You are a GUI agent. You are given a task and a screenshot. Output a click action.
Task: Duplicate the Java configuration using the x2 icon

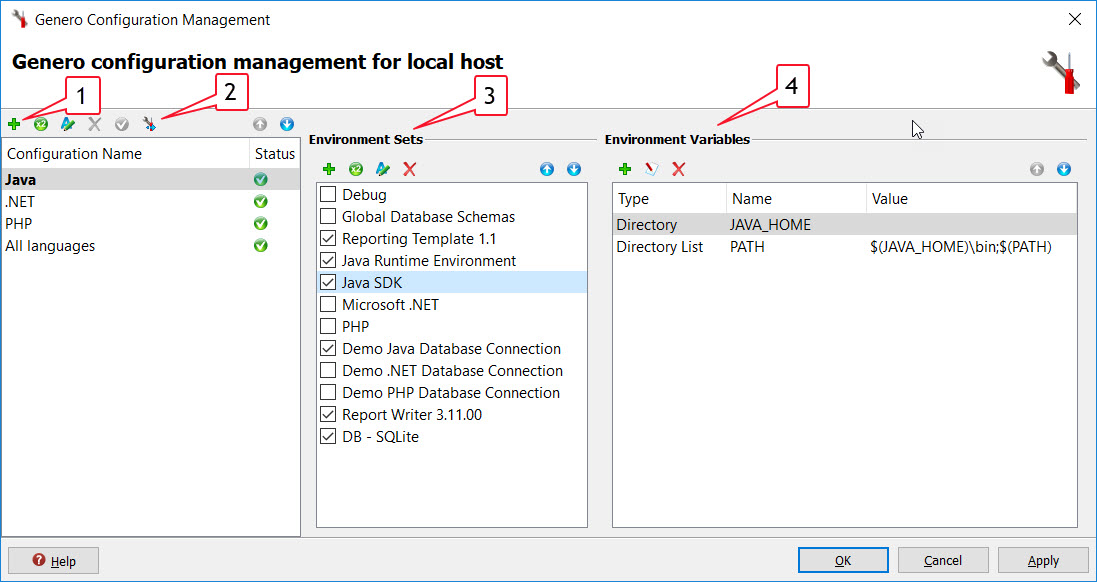[x=40, y=124]
